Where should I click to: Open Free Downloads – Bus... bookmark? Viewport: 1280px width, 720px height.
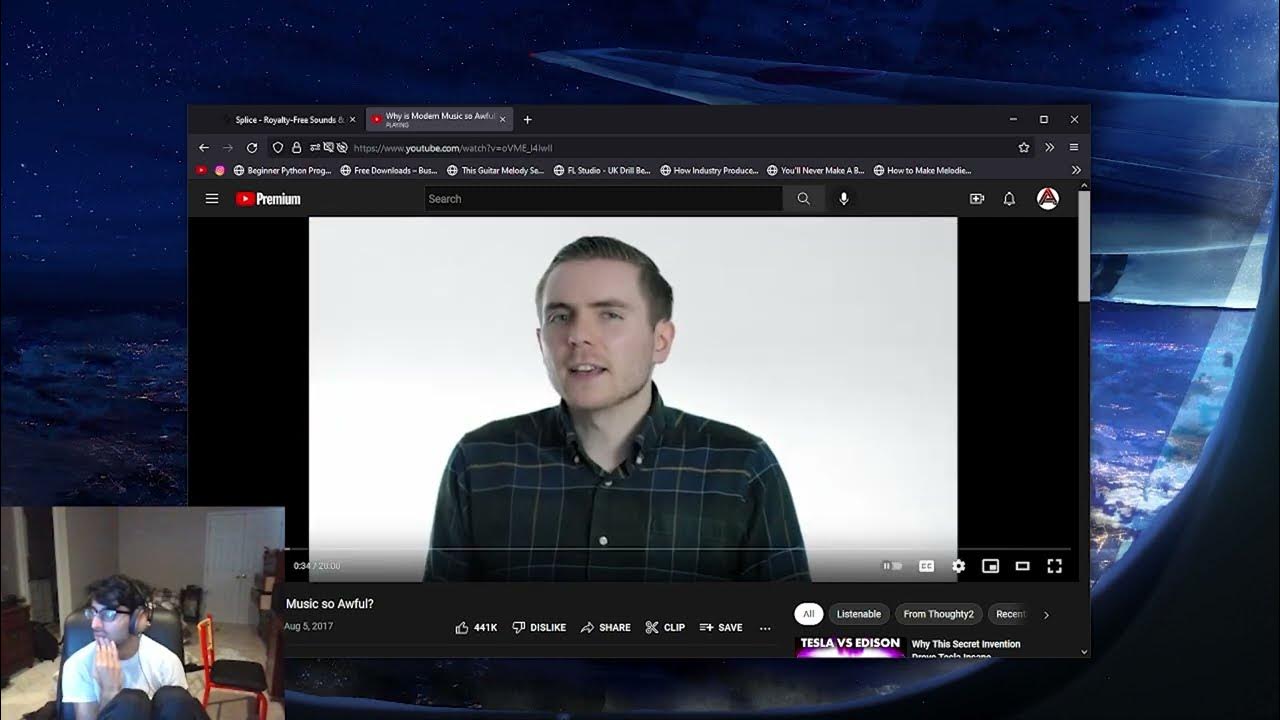(x=389, y=170)
